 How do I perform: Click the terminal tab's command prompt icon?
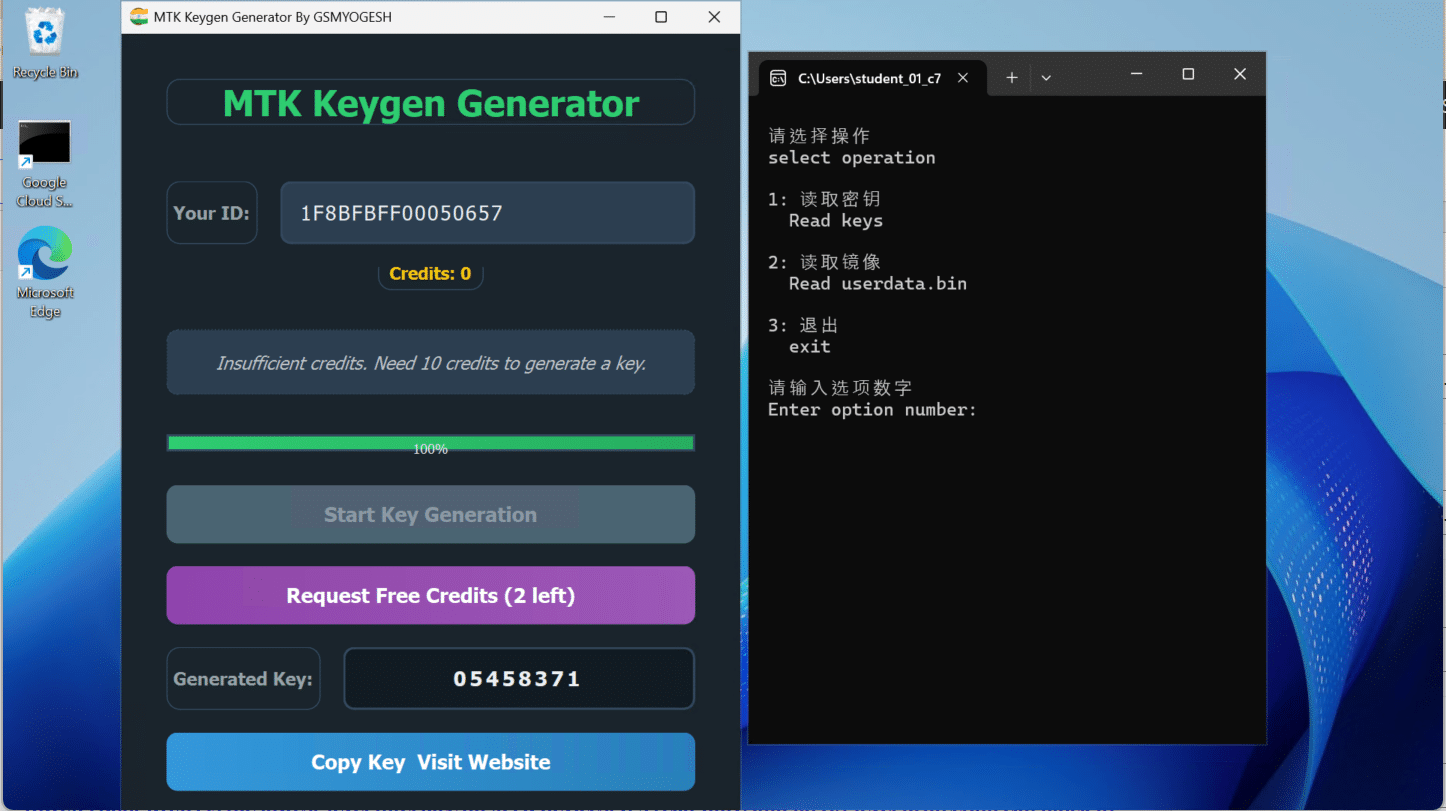(x=778, y=78)
